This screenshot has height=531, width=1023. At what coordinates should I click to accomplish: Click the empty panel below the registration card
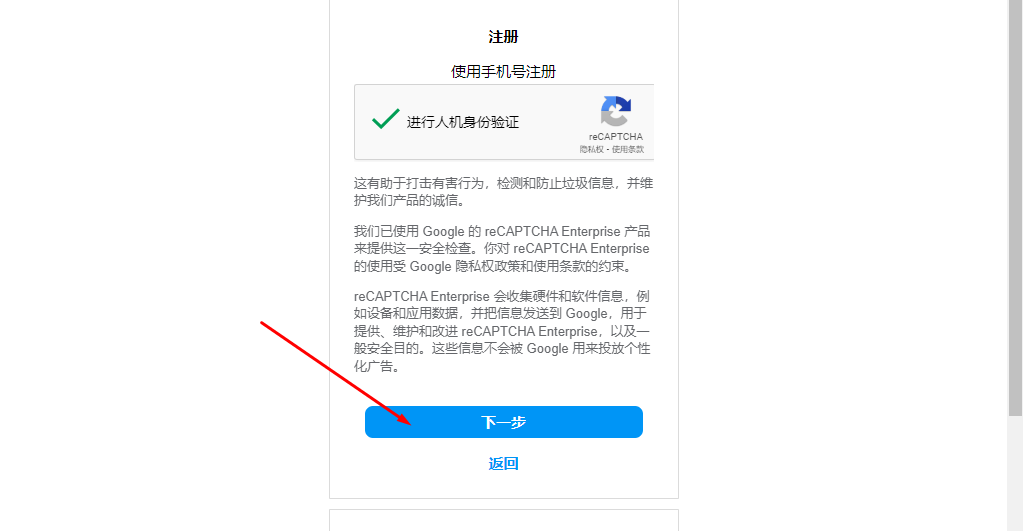[x=504, y=521]
